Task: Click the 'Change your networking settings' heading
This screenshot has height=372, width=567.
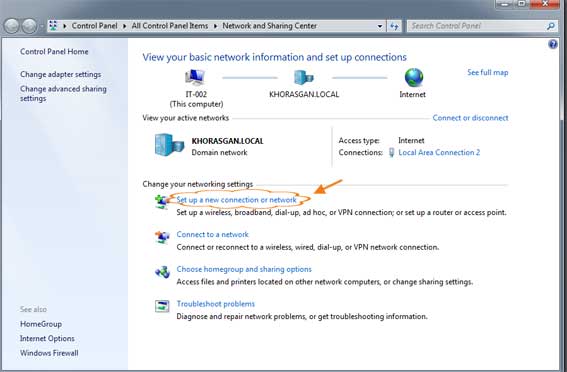Action: tap(197, 184)
